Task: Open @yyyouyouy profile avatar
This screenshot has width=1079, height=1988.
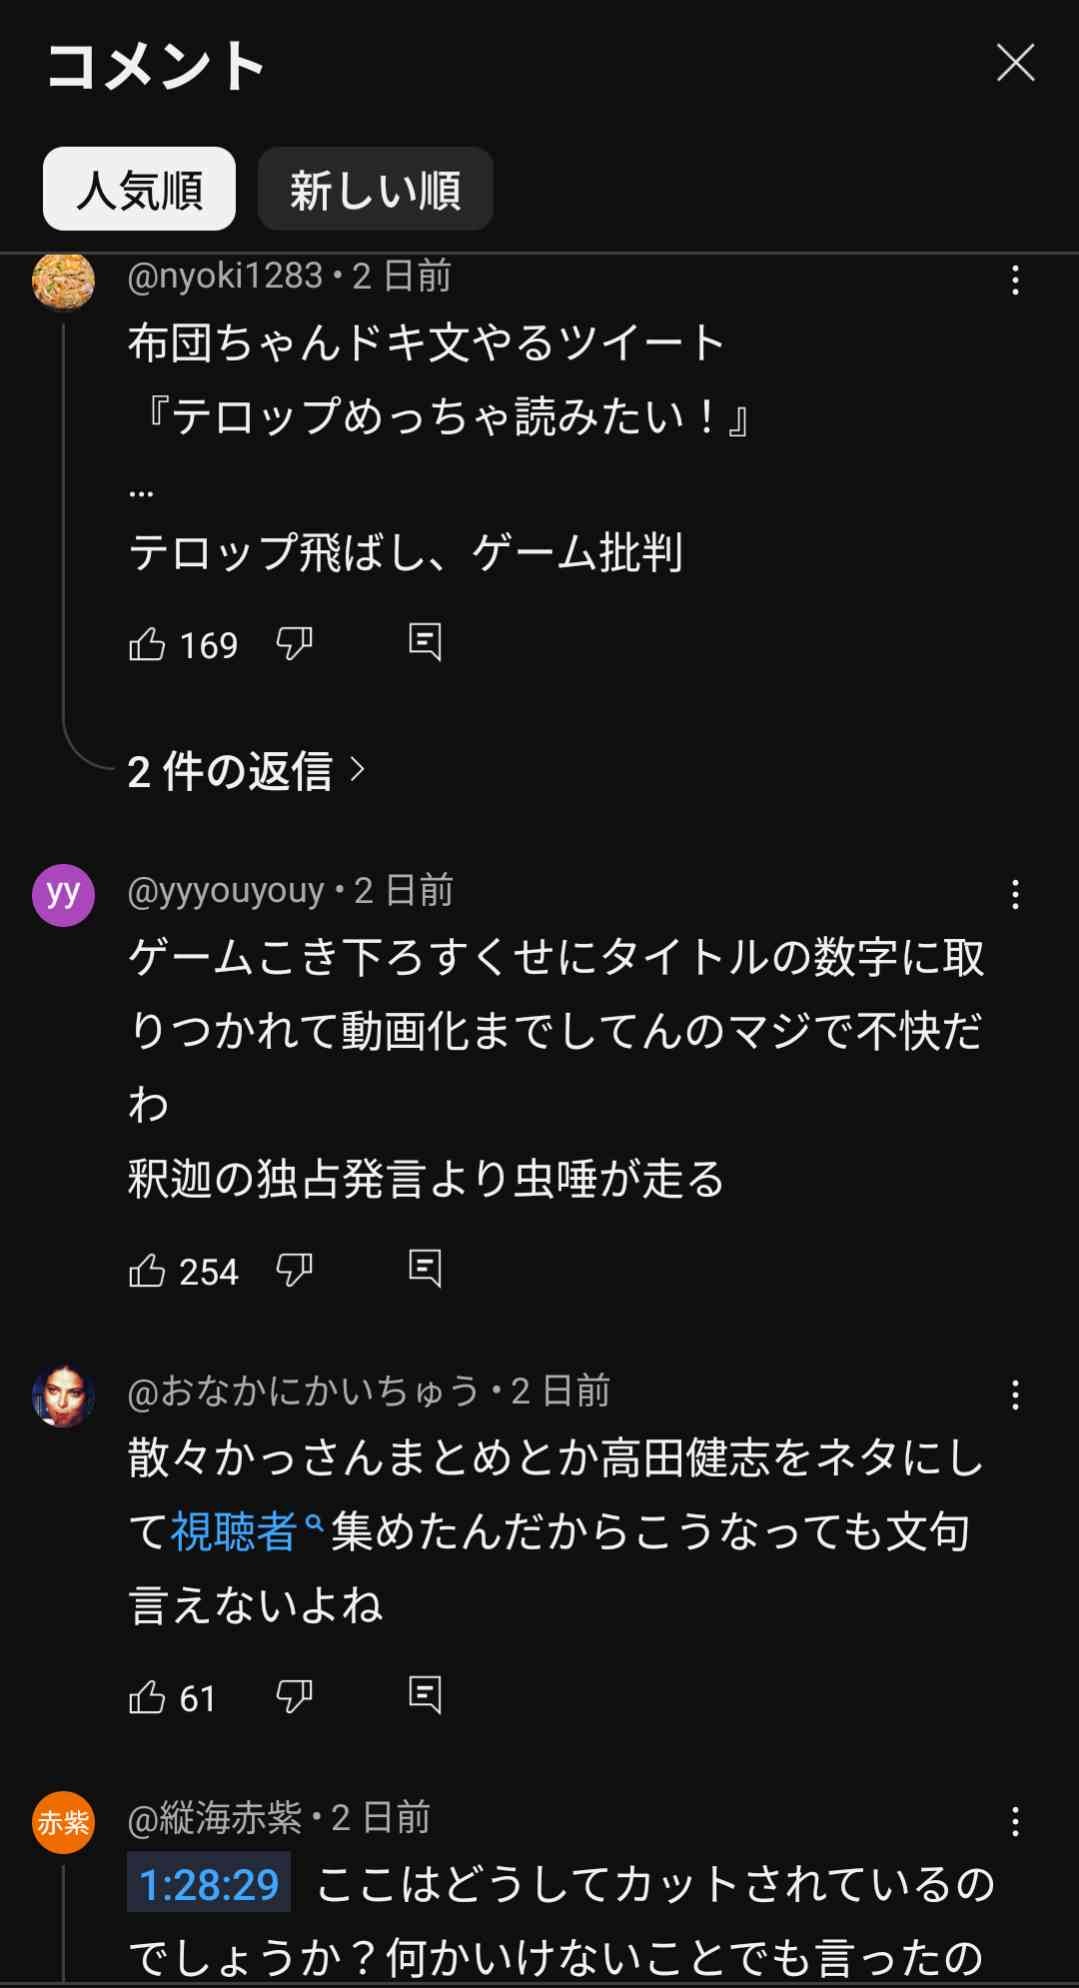Action: [63, 895]
